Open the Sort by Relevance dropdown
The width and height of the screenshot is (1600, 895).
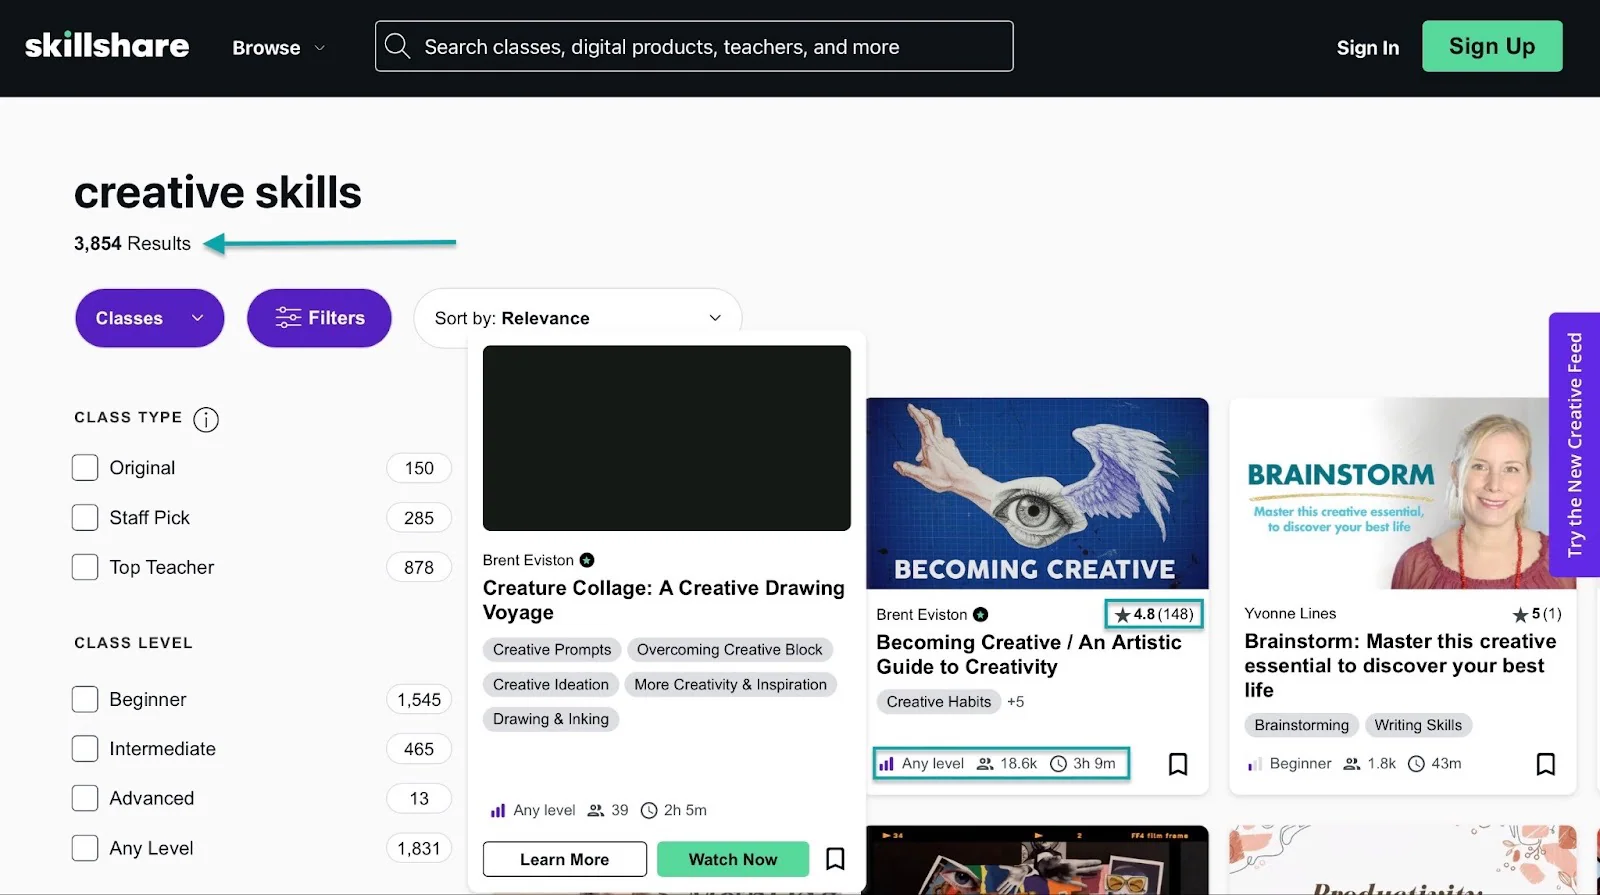[577, 318]
